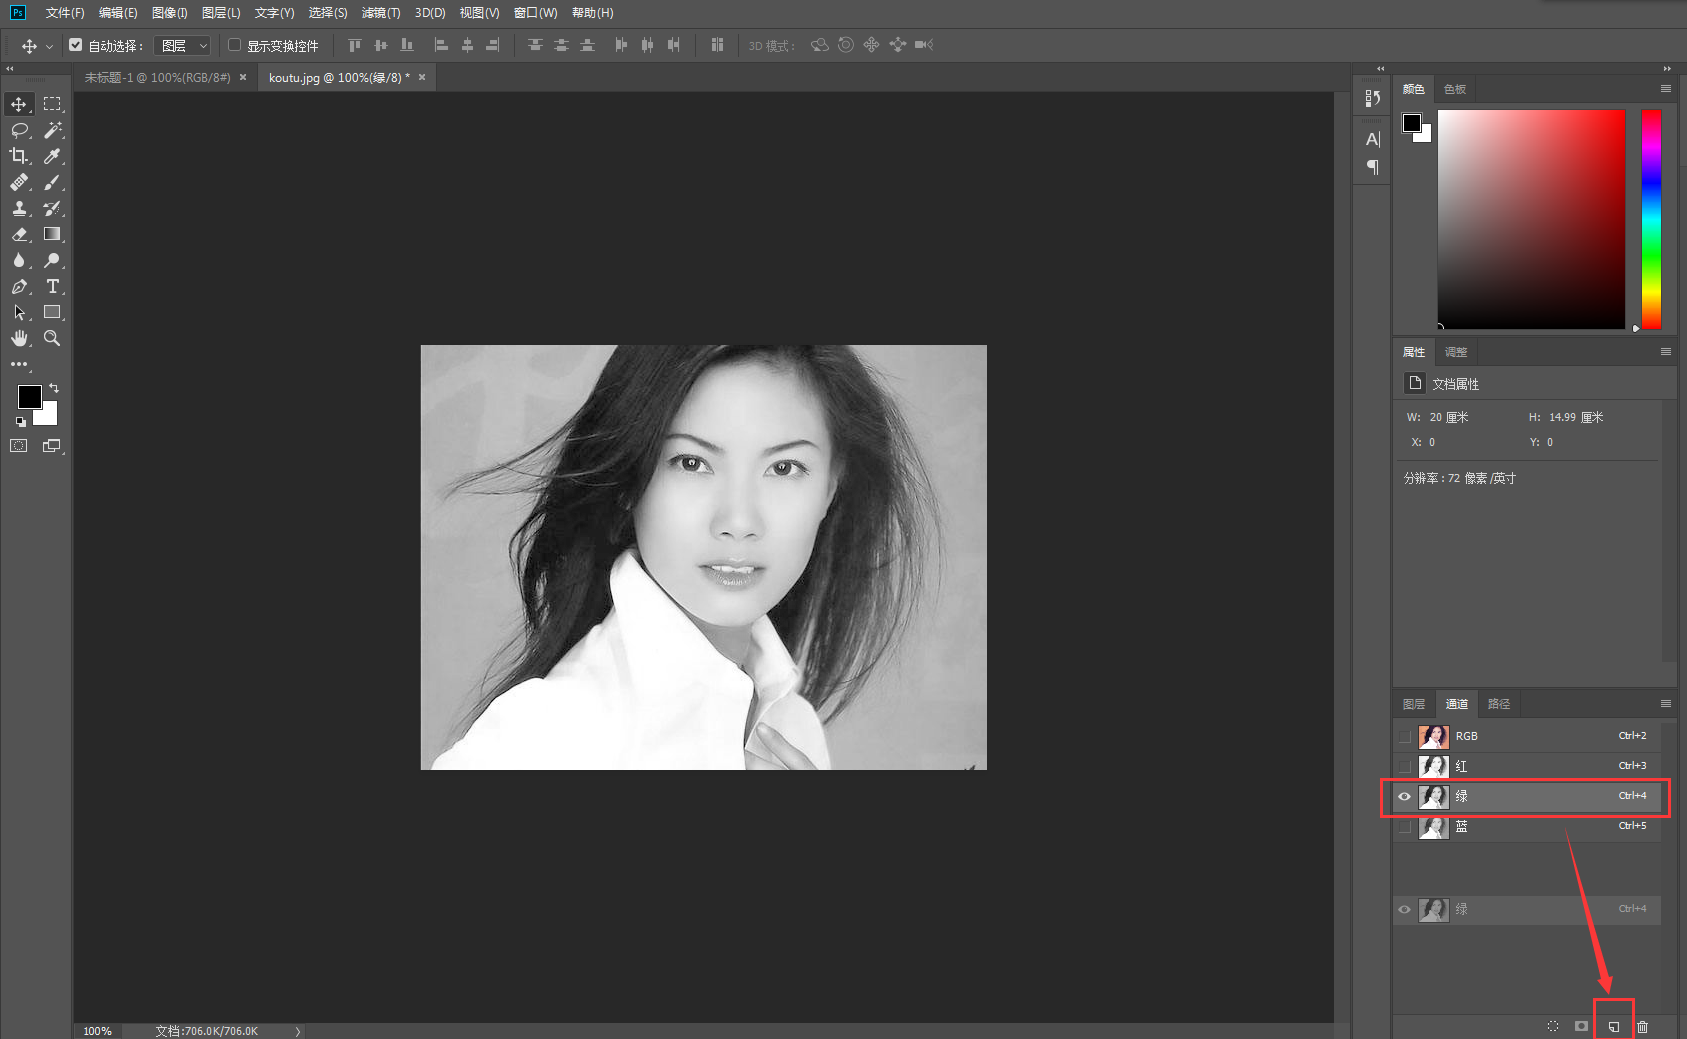
Task: Show the RGB channel visibility
Action: [1405, 737]
